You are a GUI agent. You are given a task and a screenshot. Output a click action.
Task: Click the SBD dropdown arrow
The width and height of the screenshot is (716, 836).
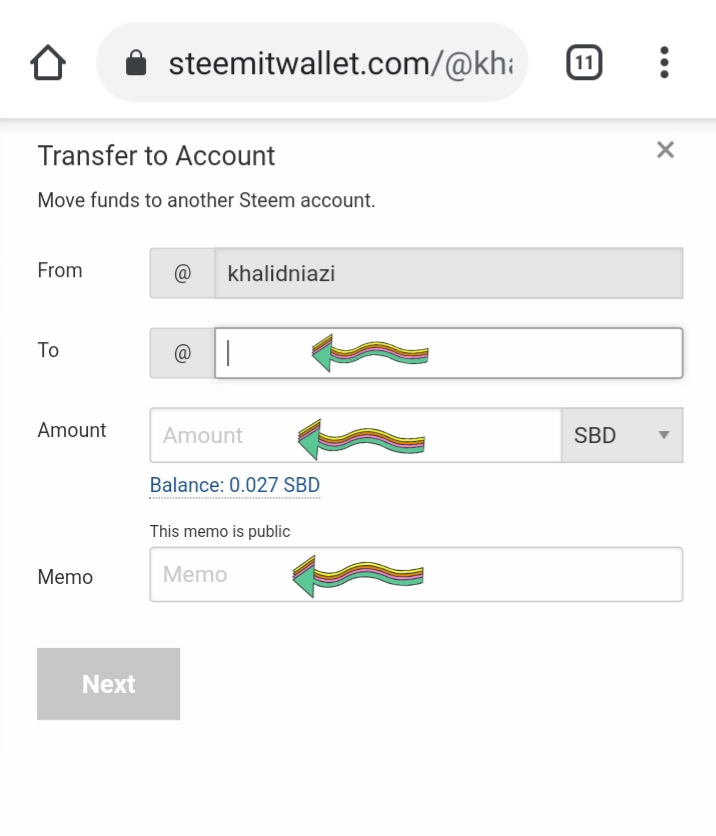(x=662, y=435)
